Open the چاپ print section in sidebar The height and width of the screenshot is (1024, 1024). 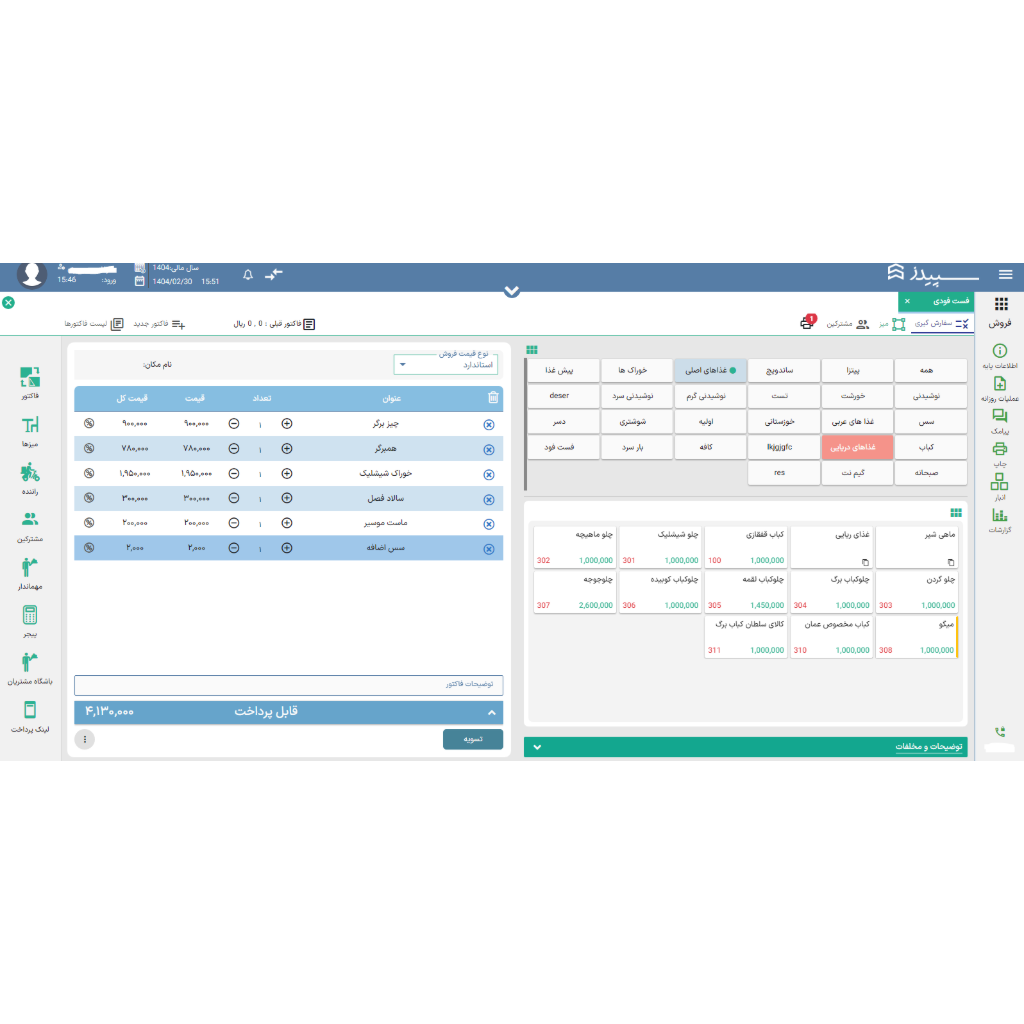1000,454
